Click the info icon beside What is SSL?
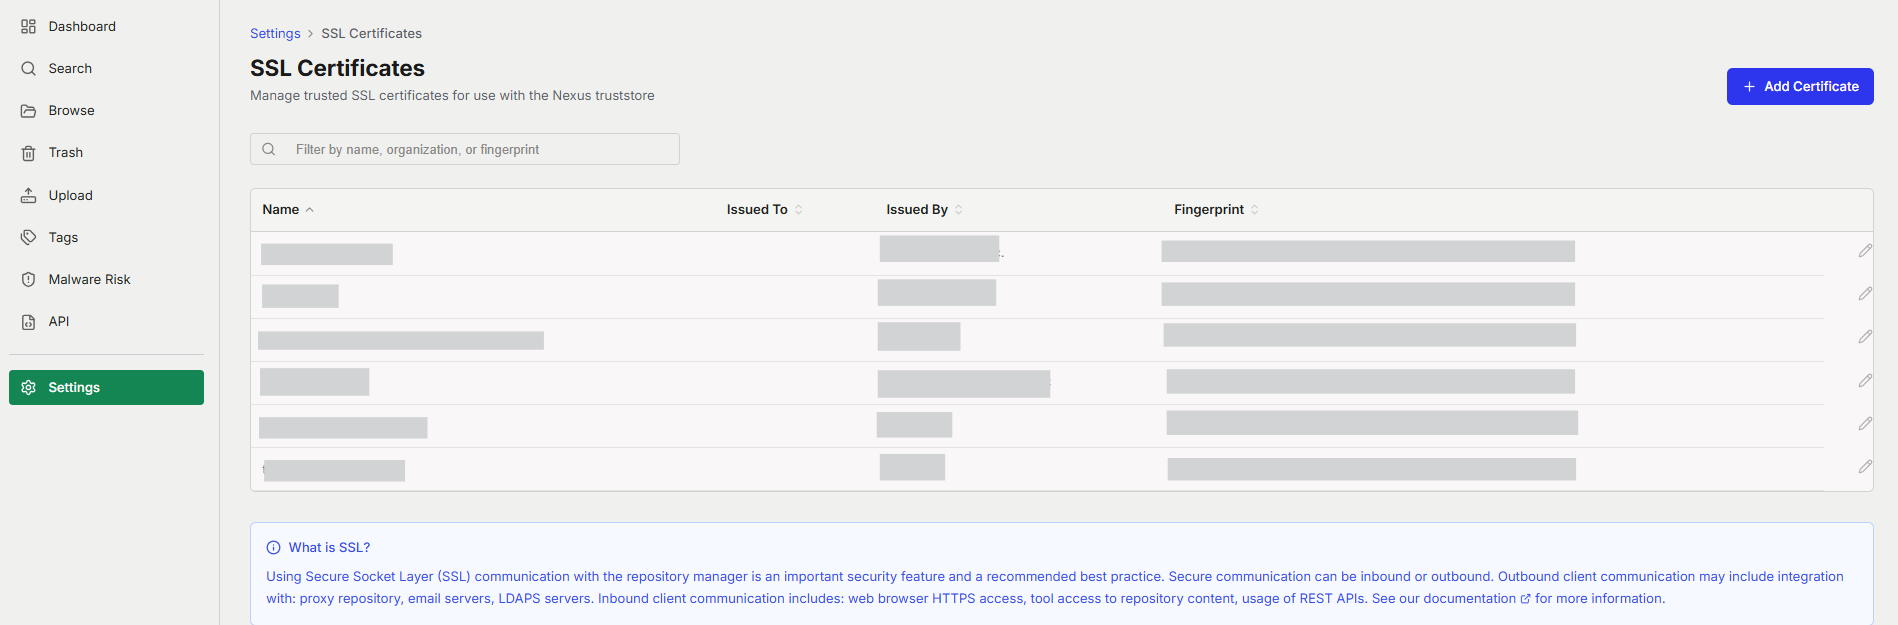The width and height of the screenshot is (1898, 625). click(273, 547)
